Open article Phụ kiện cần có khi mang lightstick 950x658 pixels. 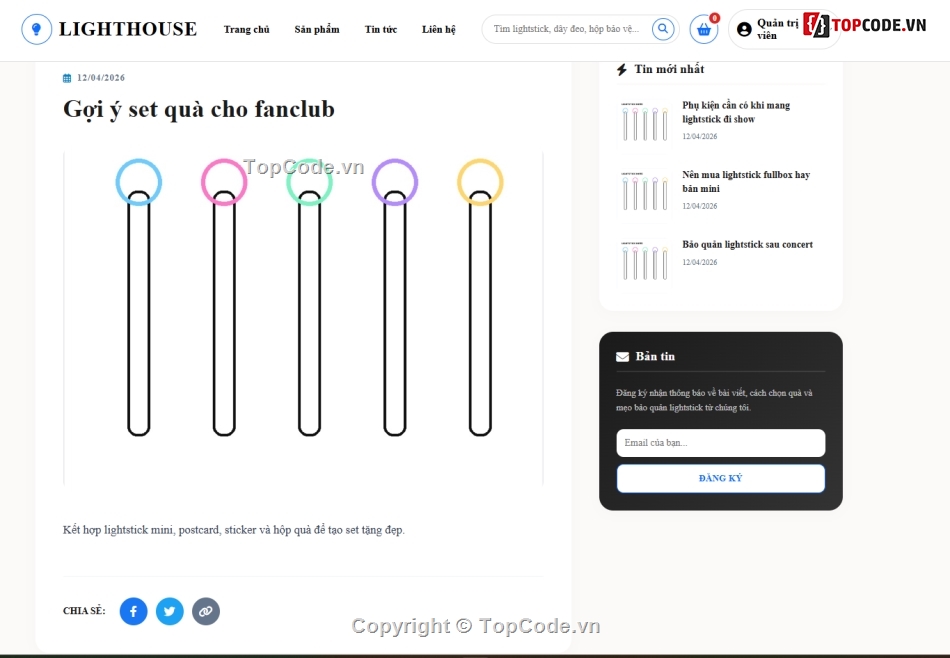pyautogui.click(x=736, y=112)
